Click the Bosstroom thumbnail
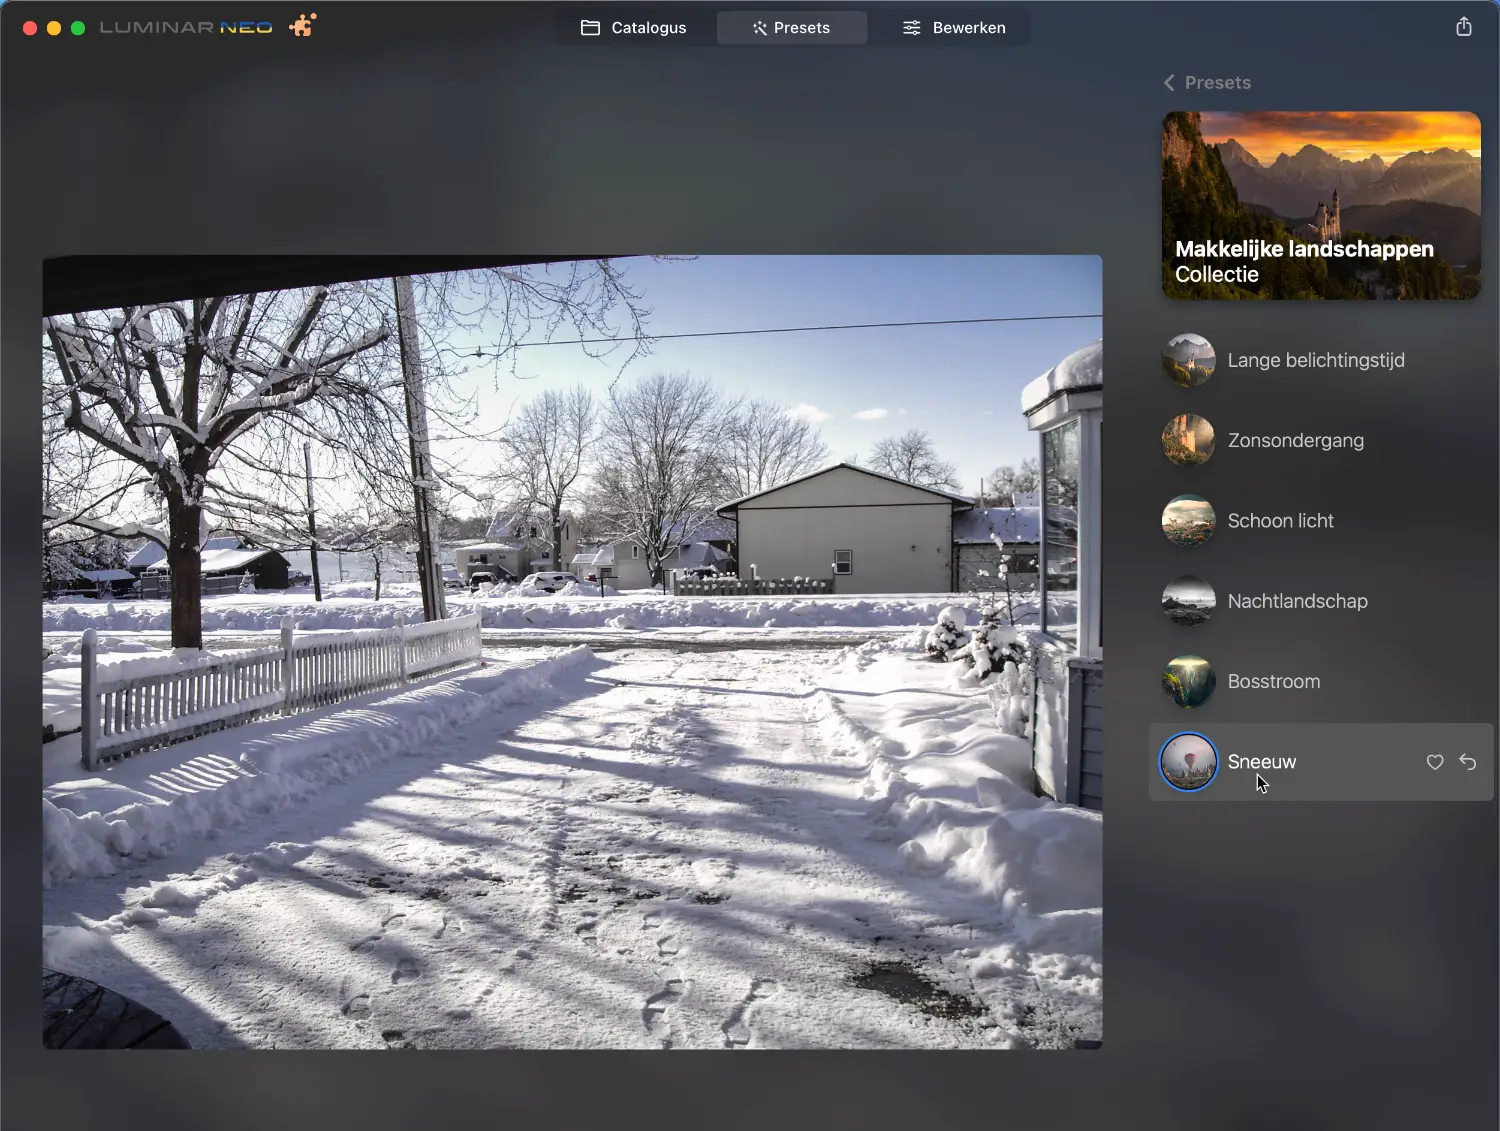Viewport: 1500px width, 1131px height. 1189,681
